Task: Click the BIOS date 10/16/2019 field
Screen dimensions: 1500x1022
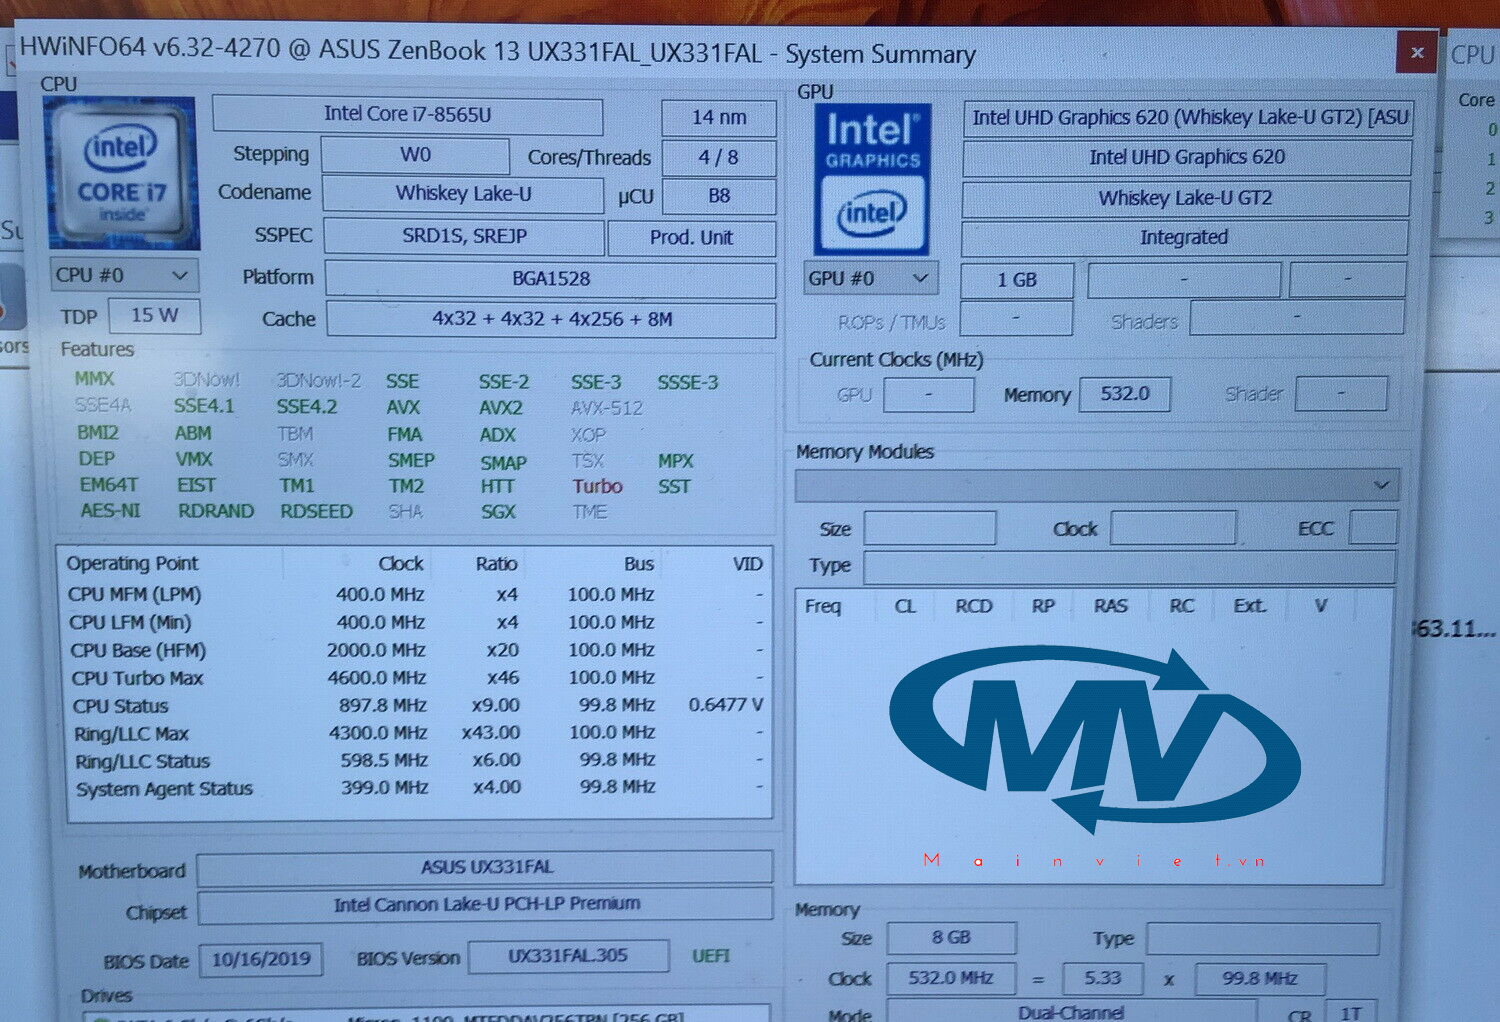Action: [261, 960]
